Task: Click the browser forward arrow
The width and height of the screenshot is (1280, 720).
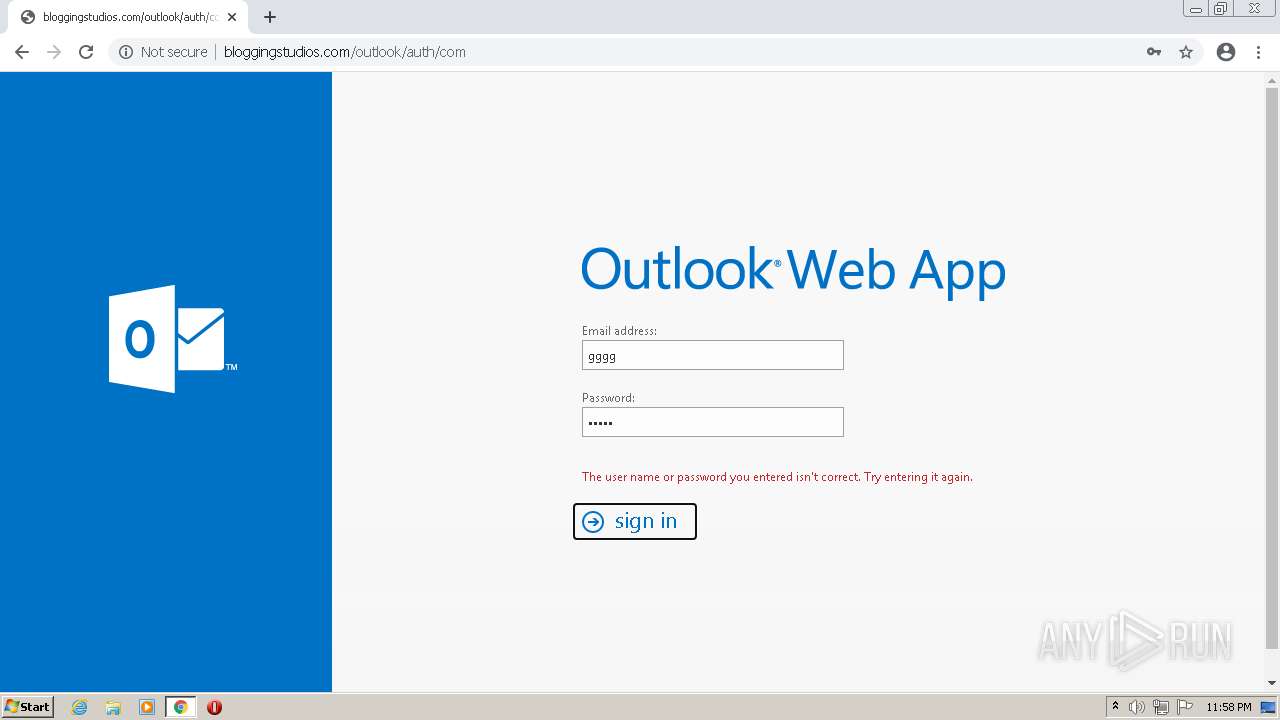Action: [x=54, y=52]
